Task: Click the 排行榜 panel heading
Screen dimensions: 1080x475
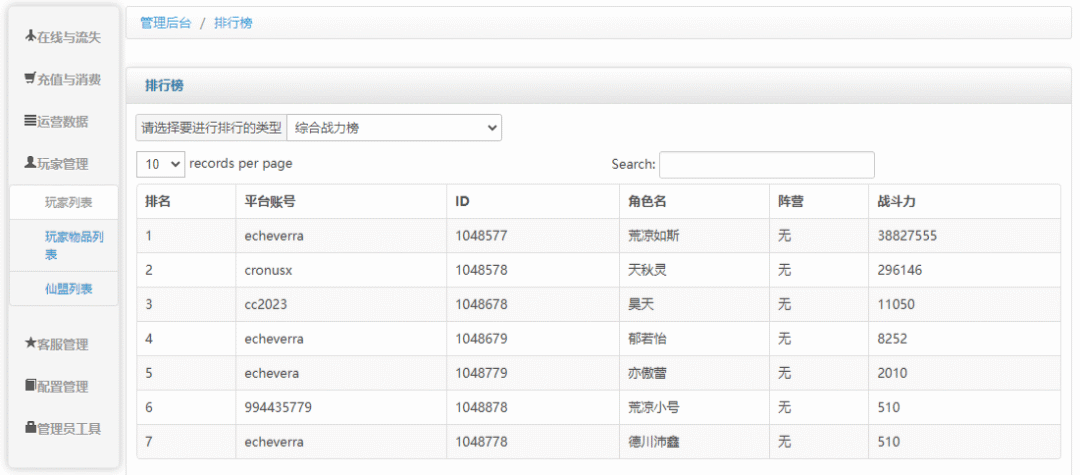Action: (164, 85)
